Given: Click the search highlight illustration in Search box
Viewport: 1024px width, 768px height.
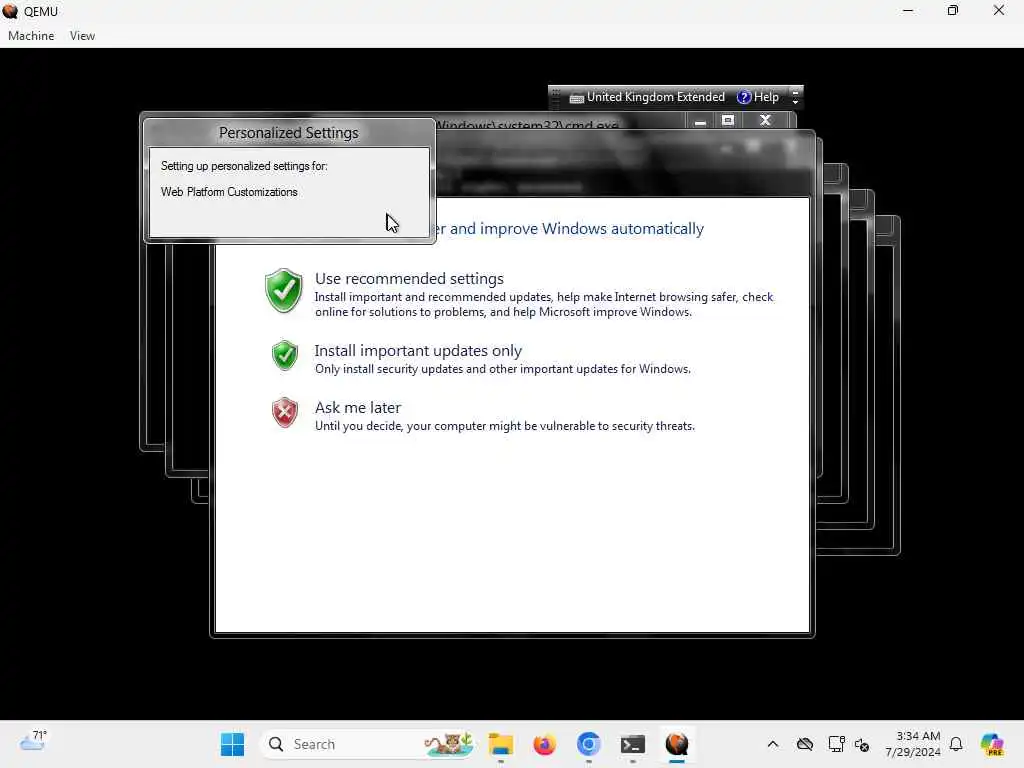Looking at the screenshot, I should pos(449,744).
